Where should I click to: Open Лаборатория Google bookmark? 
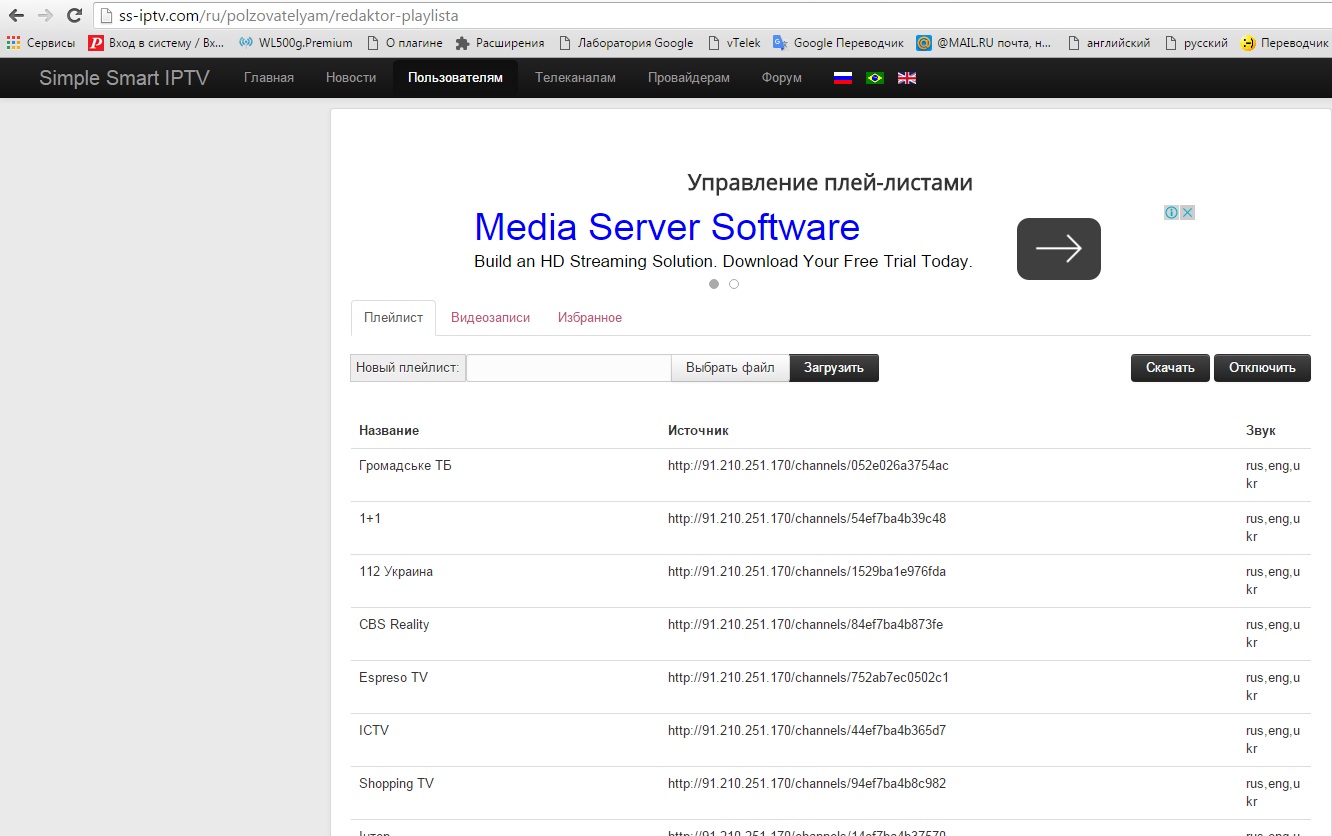tap(626, 43)
